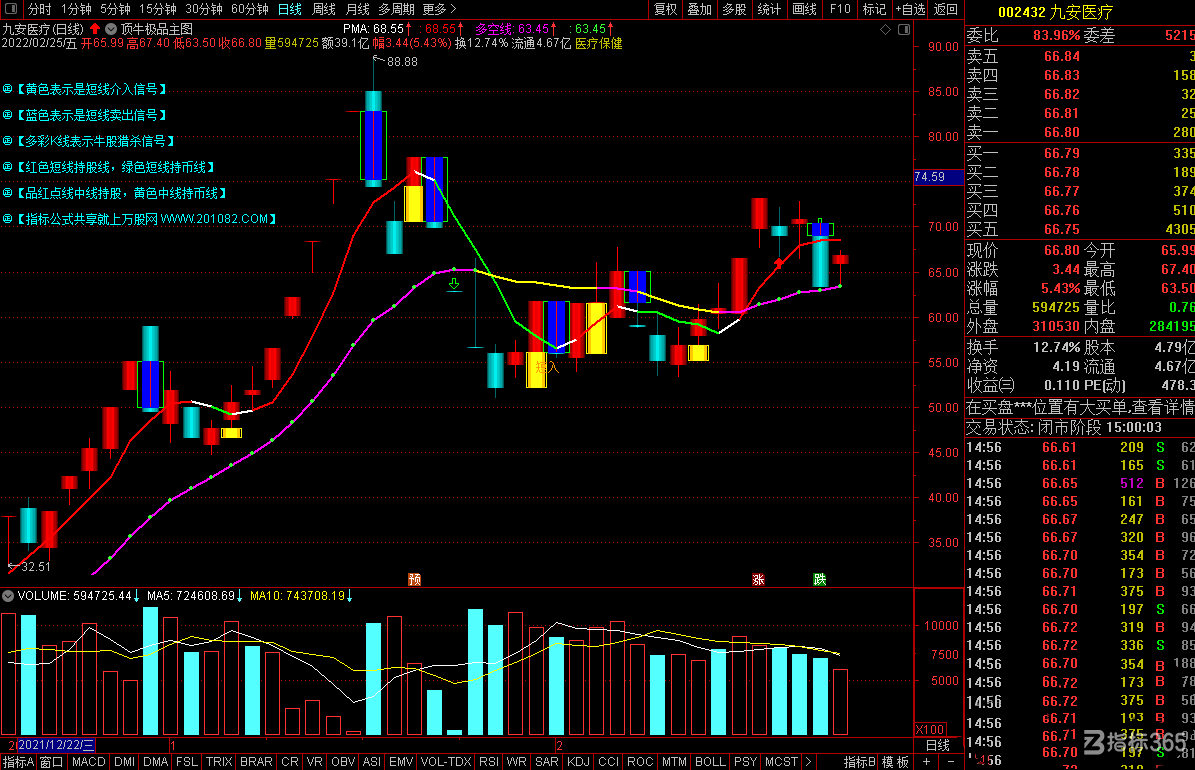This screenshot has width=1195, height=770.
Task: Switch to 15分钟 period
Action: [158, 9]
